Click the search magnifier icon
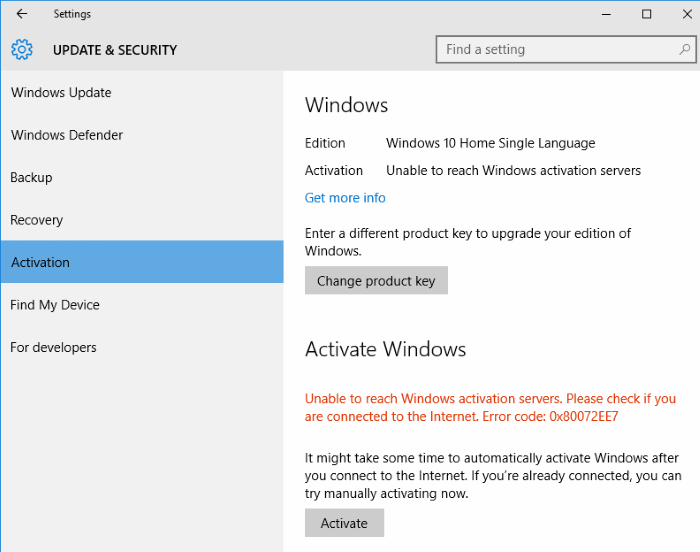 tap(684, 49)
